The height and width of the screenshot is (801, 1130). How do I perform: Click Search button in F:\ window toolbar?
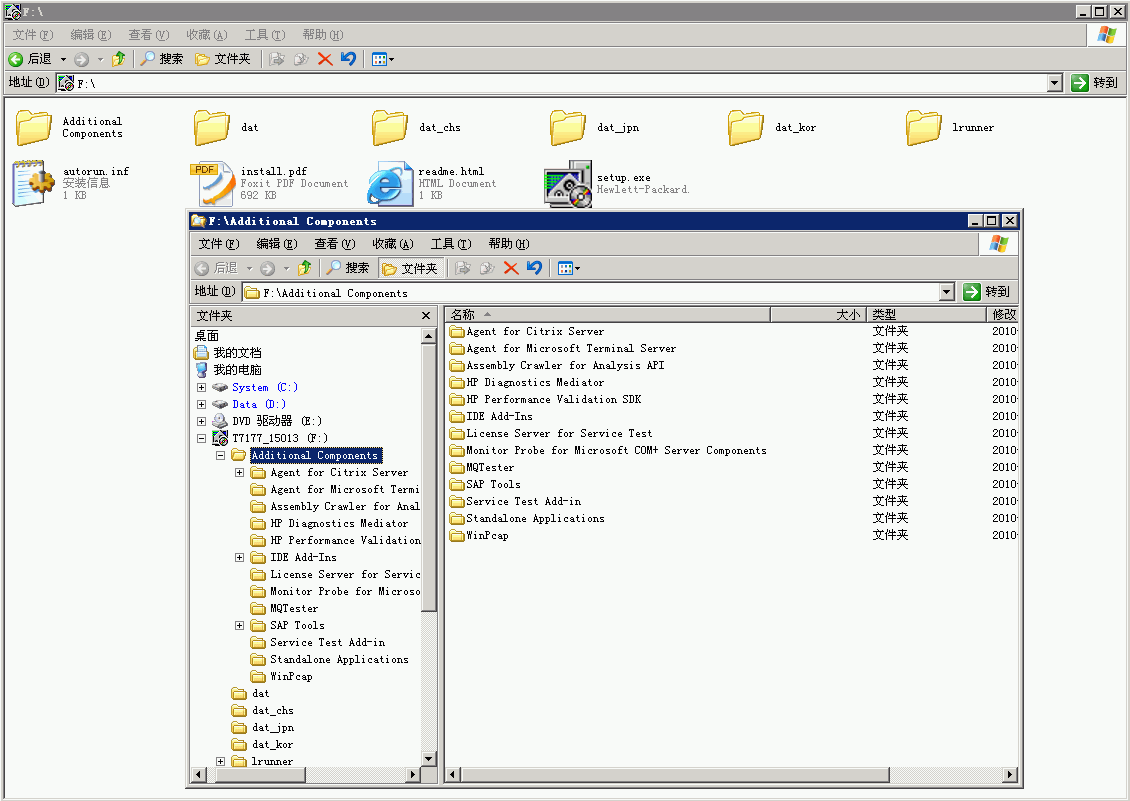click(x=161, y=59)
